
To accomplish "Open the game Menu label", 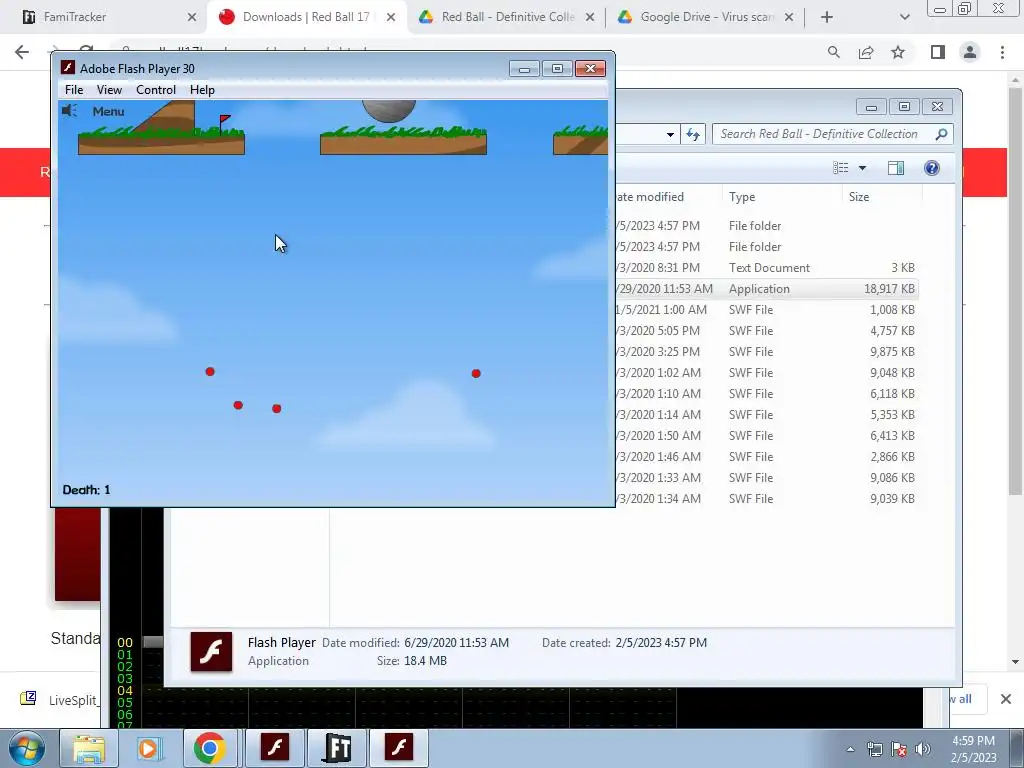I will click(x=108, y=112).
